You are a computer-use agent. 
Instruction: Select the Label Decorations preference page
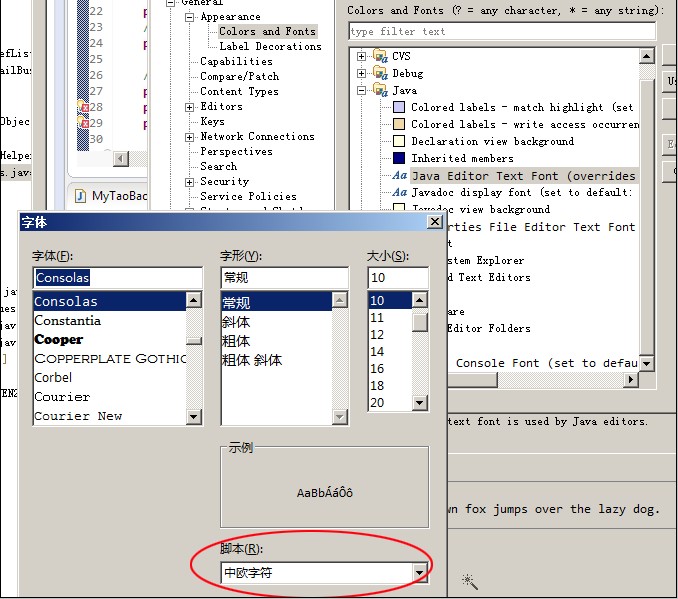270,46
